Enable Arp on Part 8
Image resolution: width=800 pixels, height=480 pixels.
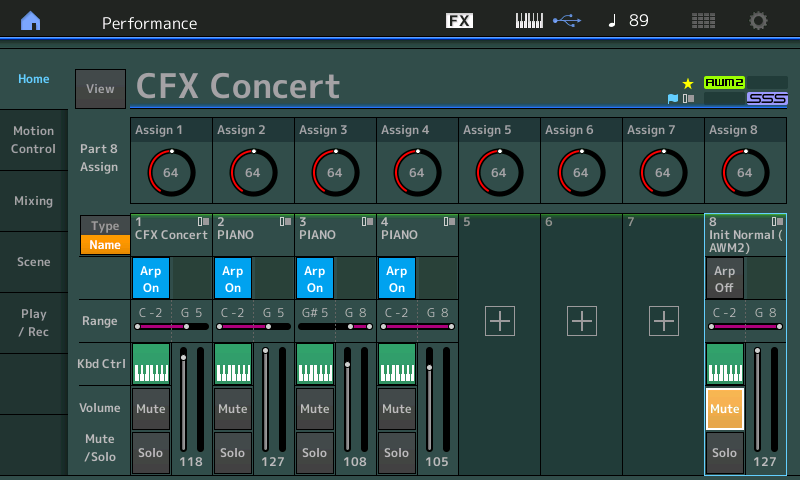[x=725, y=278]
